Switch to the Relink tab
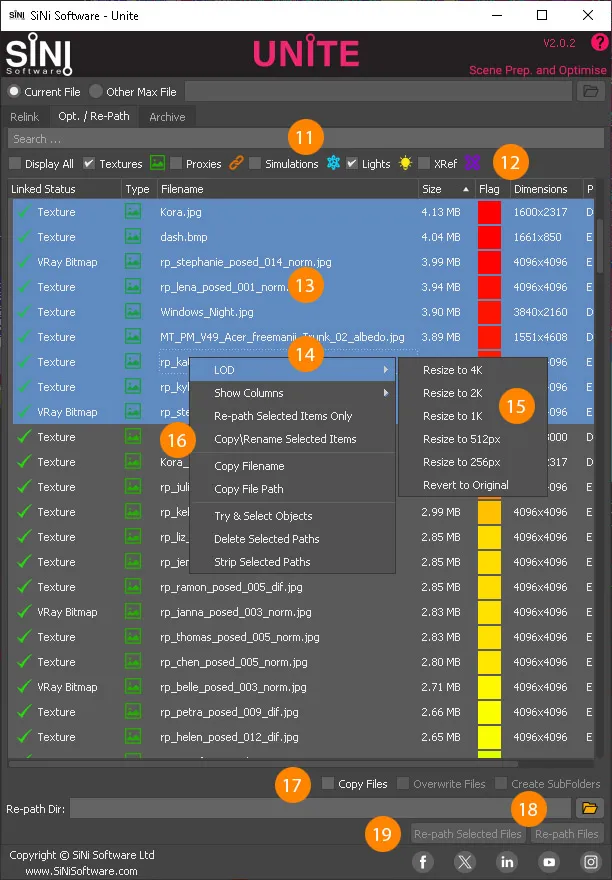 point(25,117)
